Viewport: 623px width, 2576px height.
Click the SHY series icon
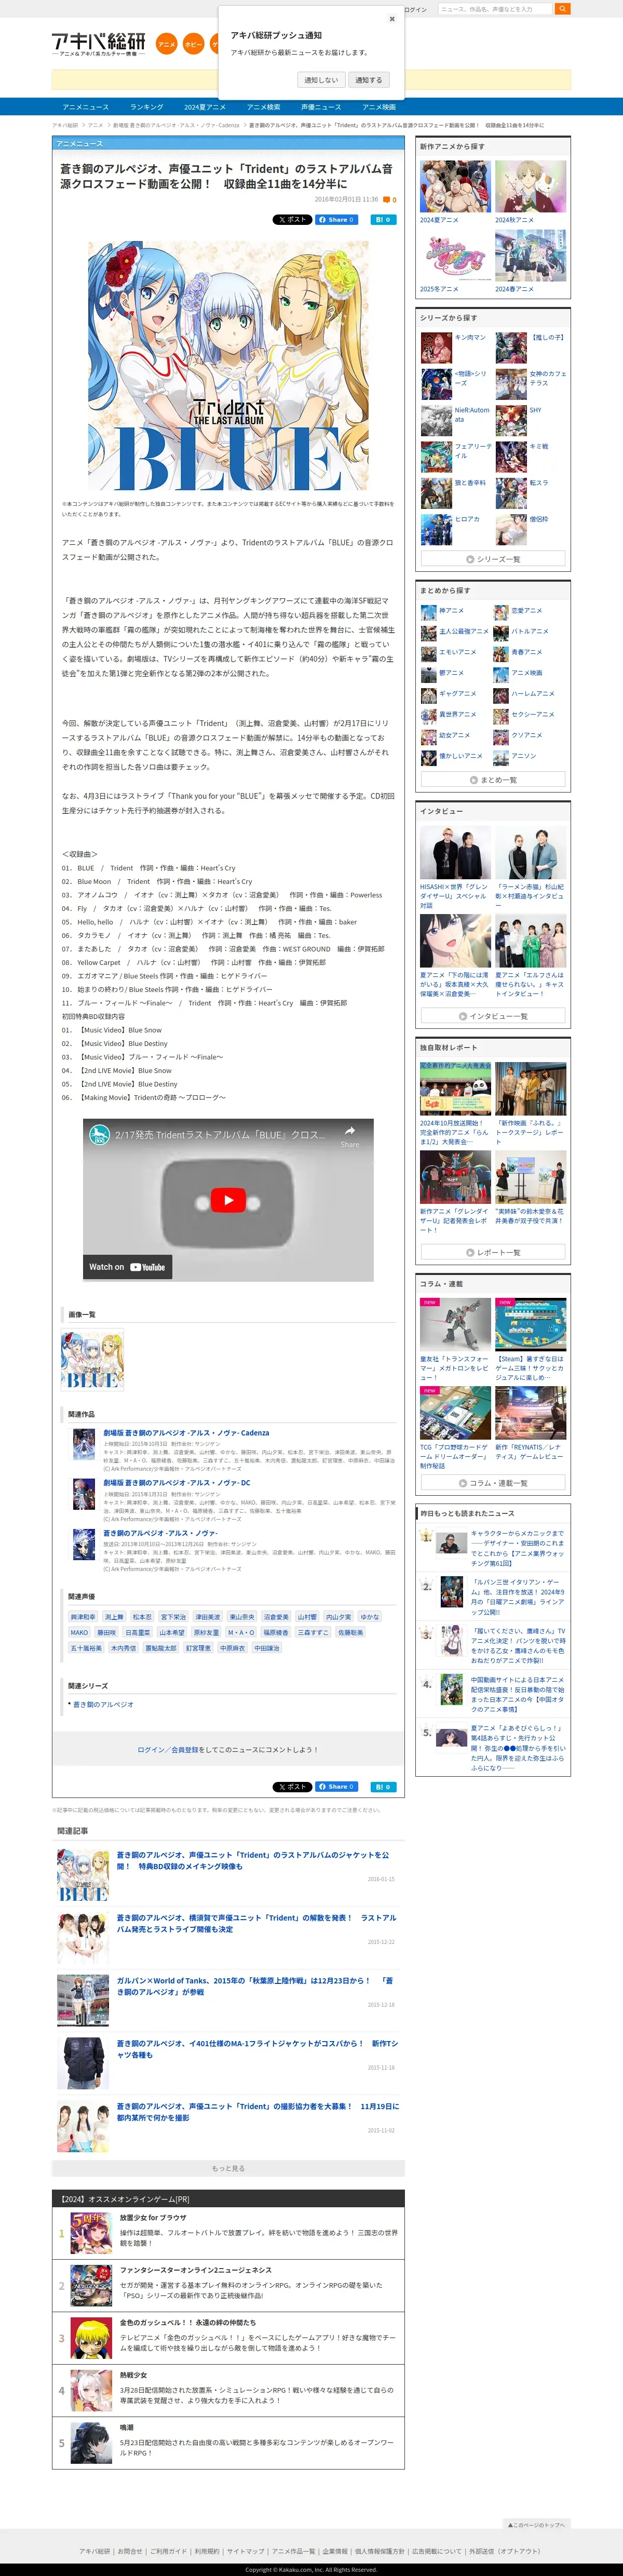[x=511, y=420]
